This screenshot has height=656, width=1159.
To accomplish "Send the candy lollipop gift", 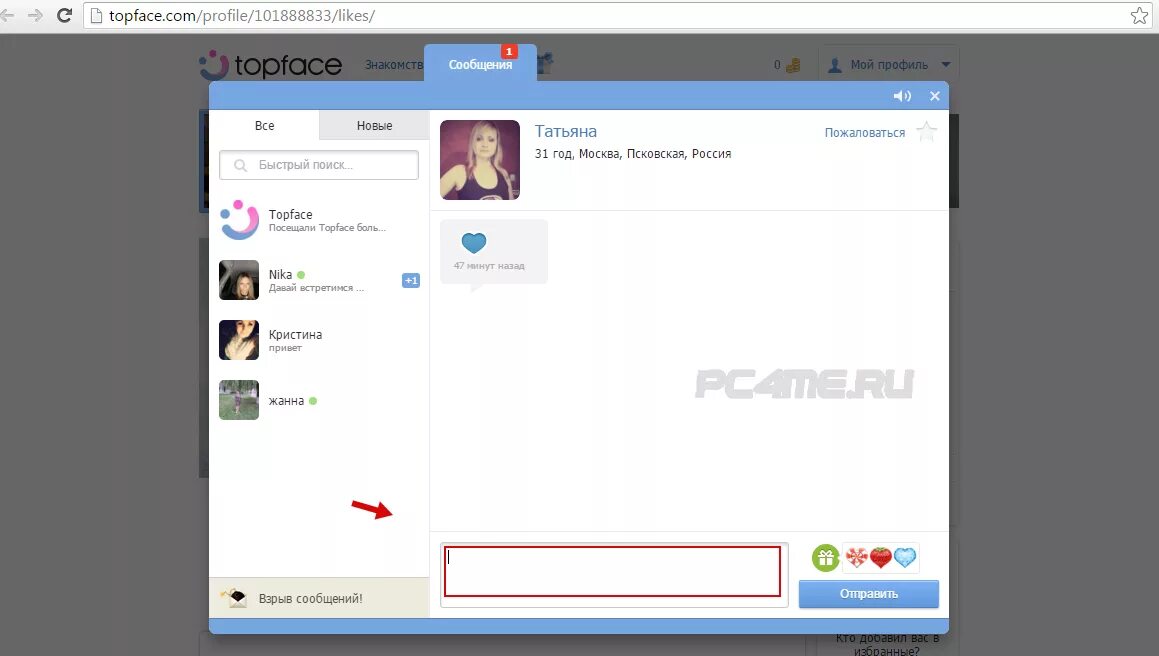I will (856, 558).
